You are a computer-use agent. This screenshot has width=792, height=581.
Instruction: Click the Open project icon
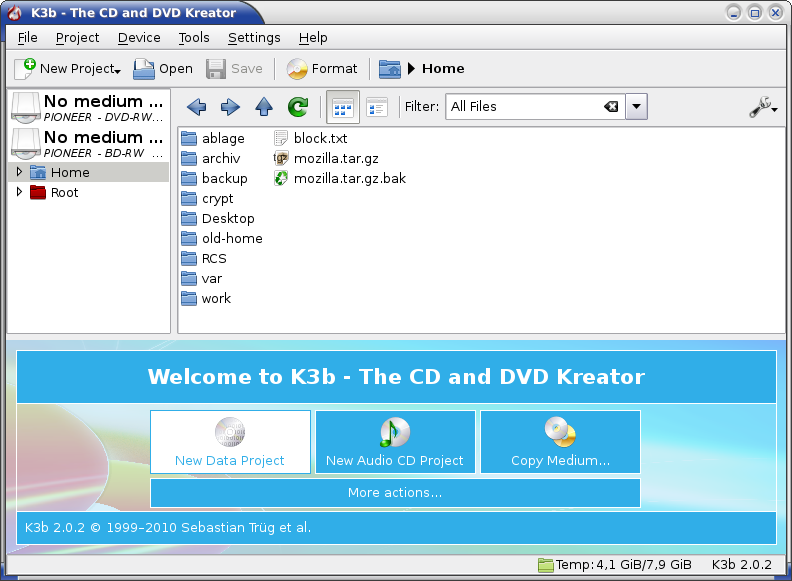[x=145, y=69]
